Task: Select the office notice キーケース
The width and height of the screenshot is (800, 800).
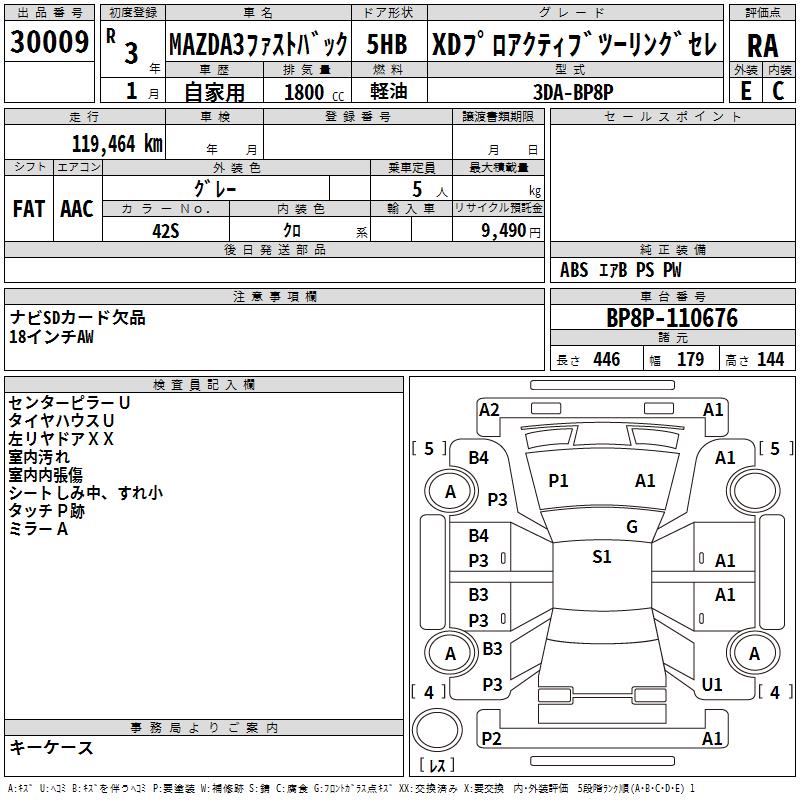Action: pyautogui.click(x=51, y=747)
